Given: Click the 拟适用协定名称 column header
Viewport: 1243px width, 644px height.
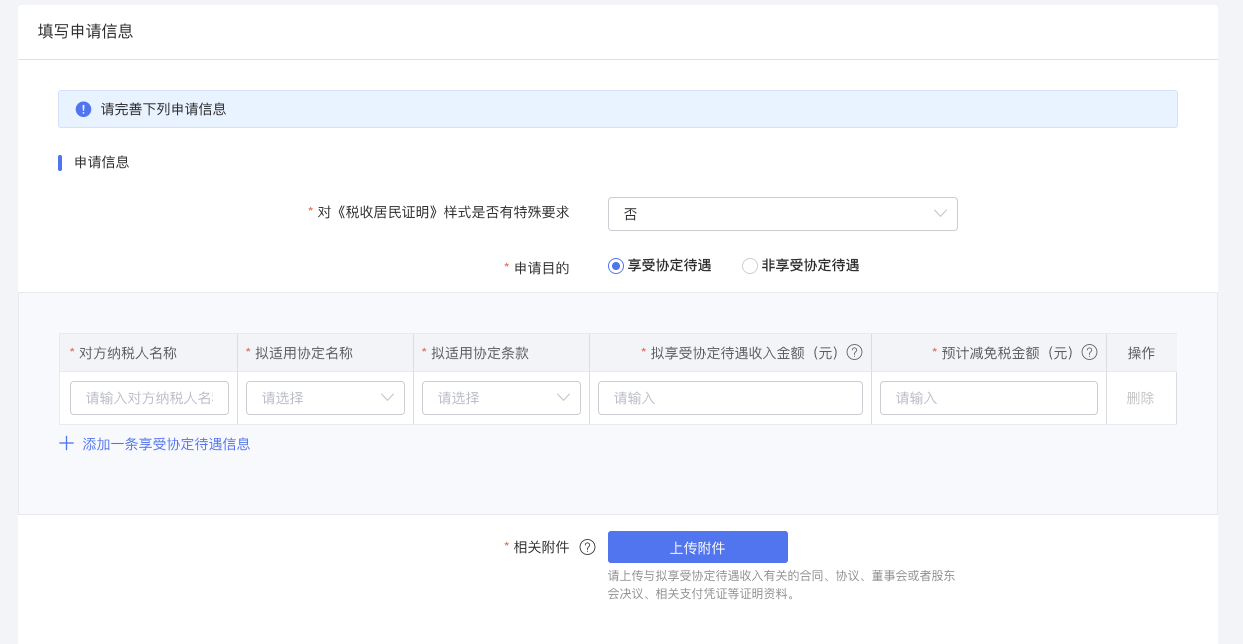Looking at the screenshot, I should [x=325, y=353].
